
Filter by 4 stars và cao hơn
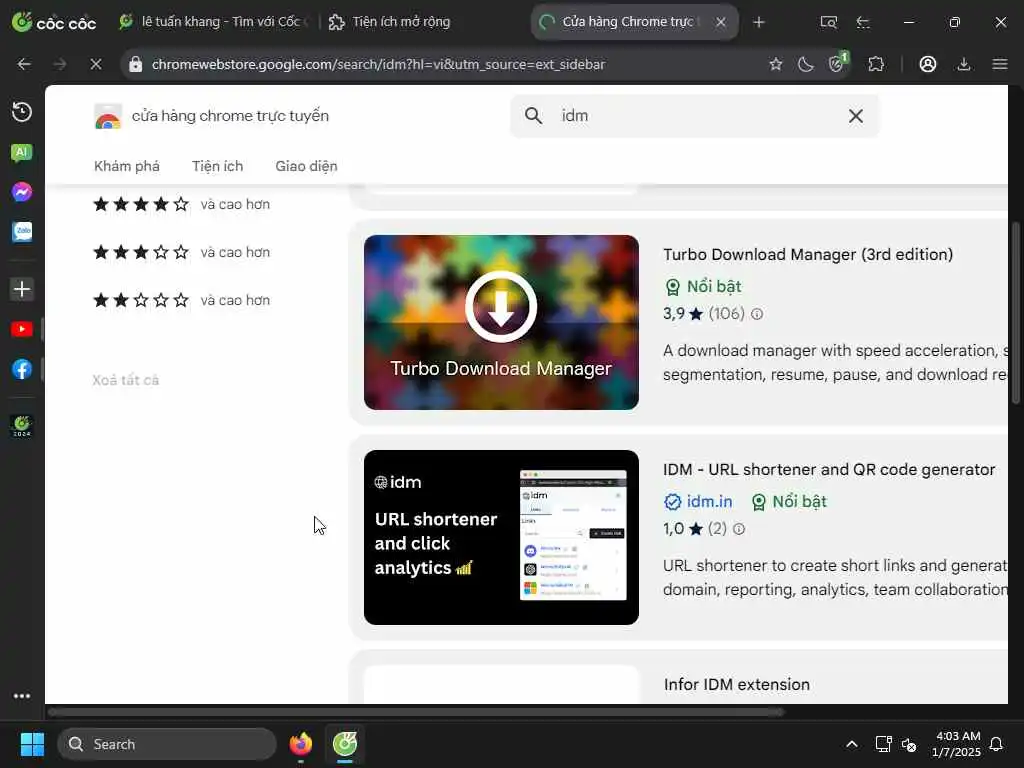[x=182, y=204]
